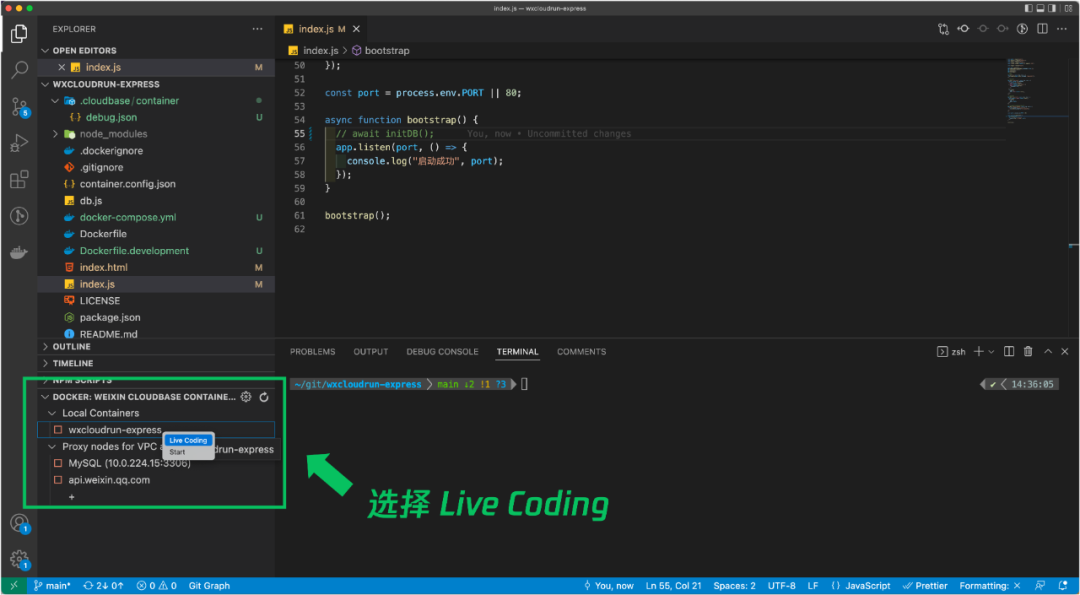Refresh the Docker Weixin Cloudbase container panel
This screenshot has width=1080, height=595.
coord(264,397)
